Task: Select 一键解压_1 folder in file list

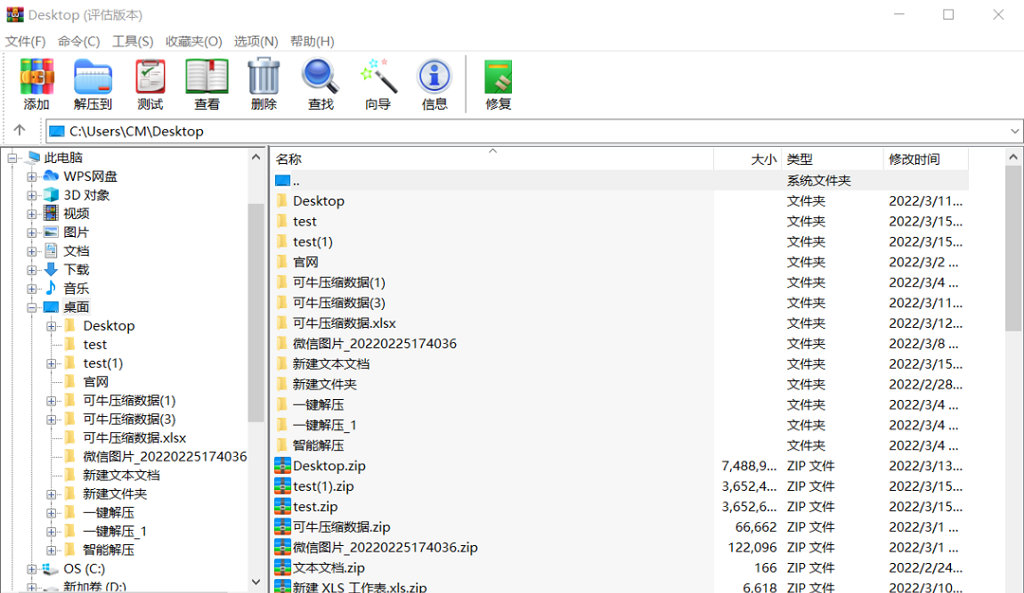Action: click(325, 425)
